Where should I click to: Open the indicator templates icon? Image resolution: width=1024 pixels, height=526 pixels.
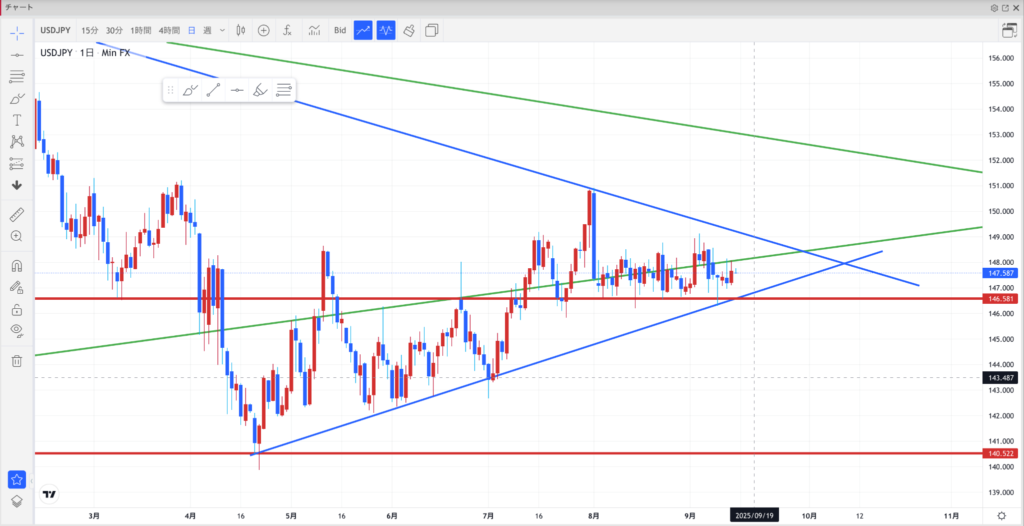click(x=315, y=30)
